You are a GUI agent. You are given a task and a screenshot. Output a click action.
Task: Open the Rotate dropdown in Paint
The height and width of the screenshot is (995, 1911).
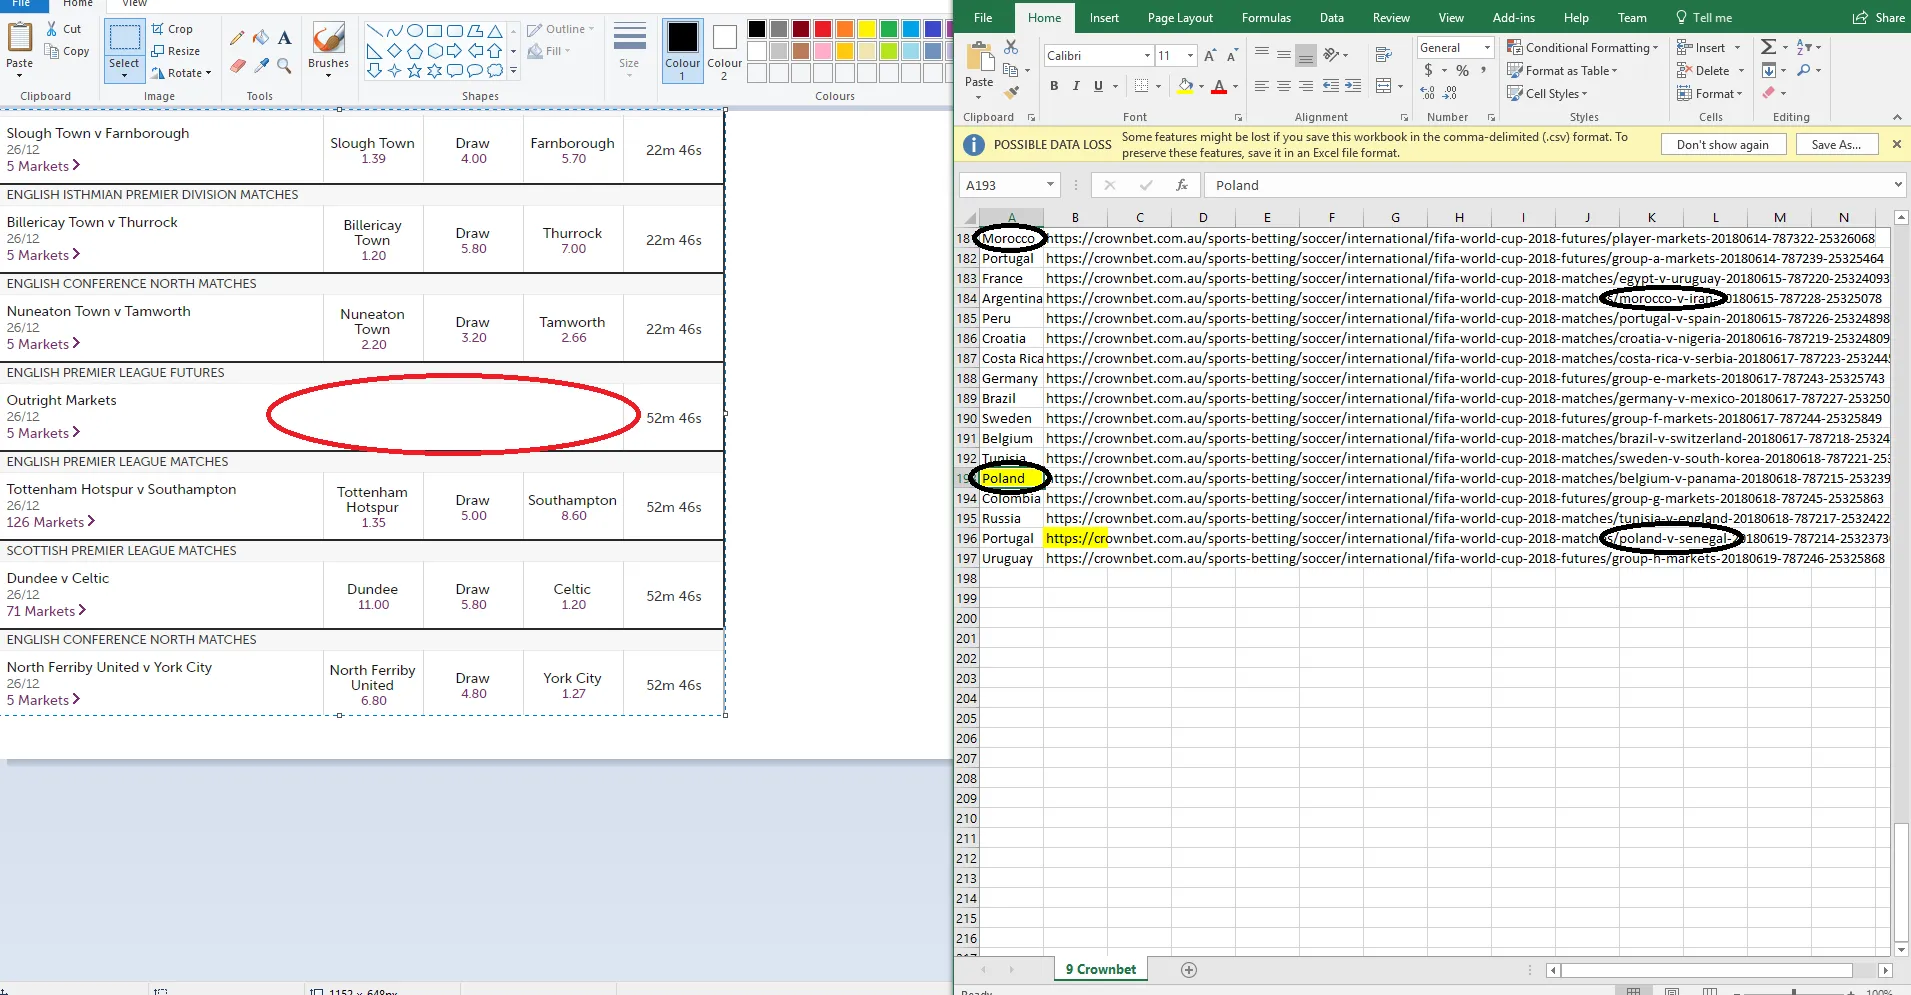coord(181,73)
